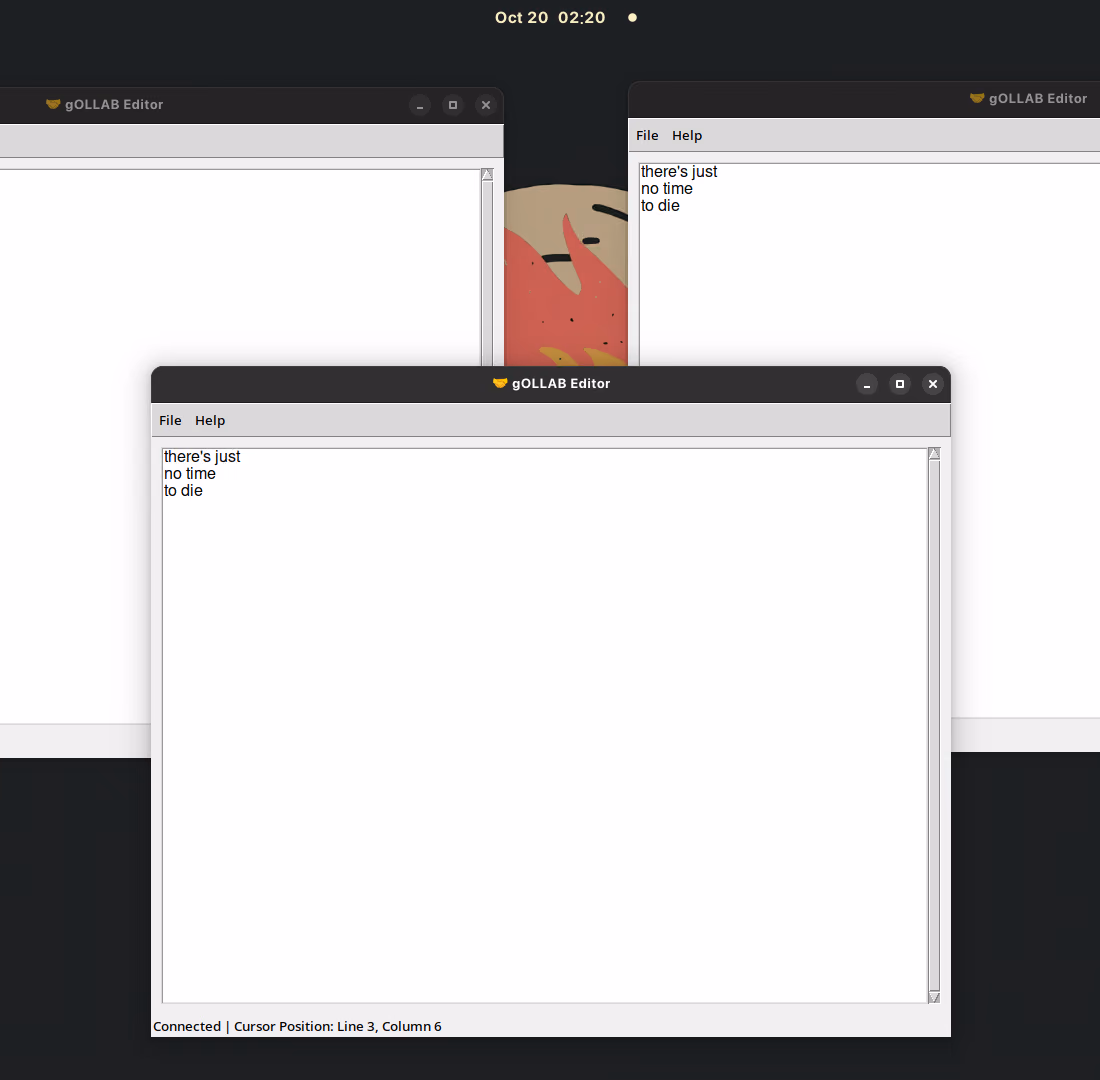The image size is (1100, 1080).
Task: Minimize the front gOLLAB Editor window
Action: click(867, 384)
